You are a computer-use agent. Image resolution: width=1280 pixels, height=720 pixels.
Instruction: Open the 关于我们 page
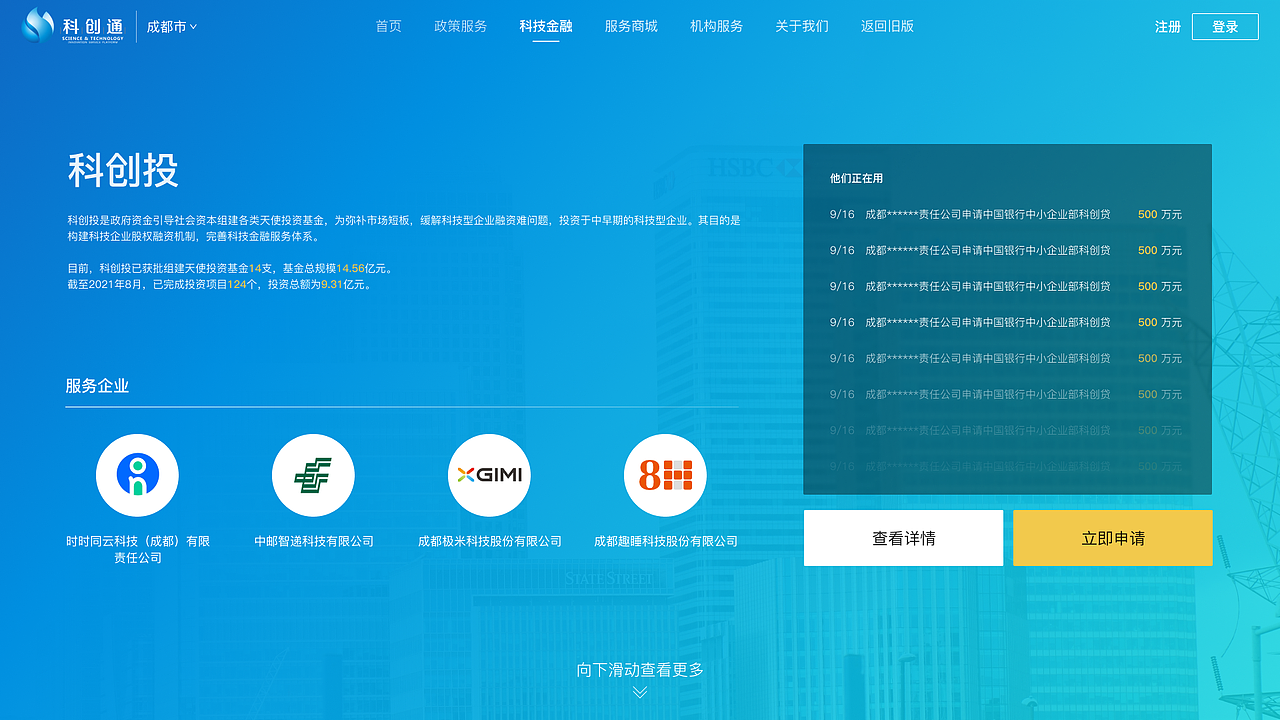pos(801,26)
